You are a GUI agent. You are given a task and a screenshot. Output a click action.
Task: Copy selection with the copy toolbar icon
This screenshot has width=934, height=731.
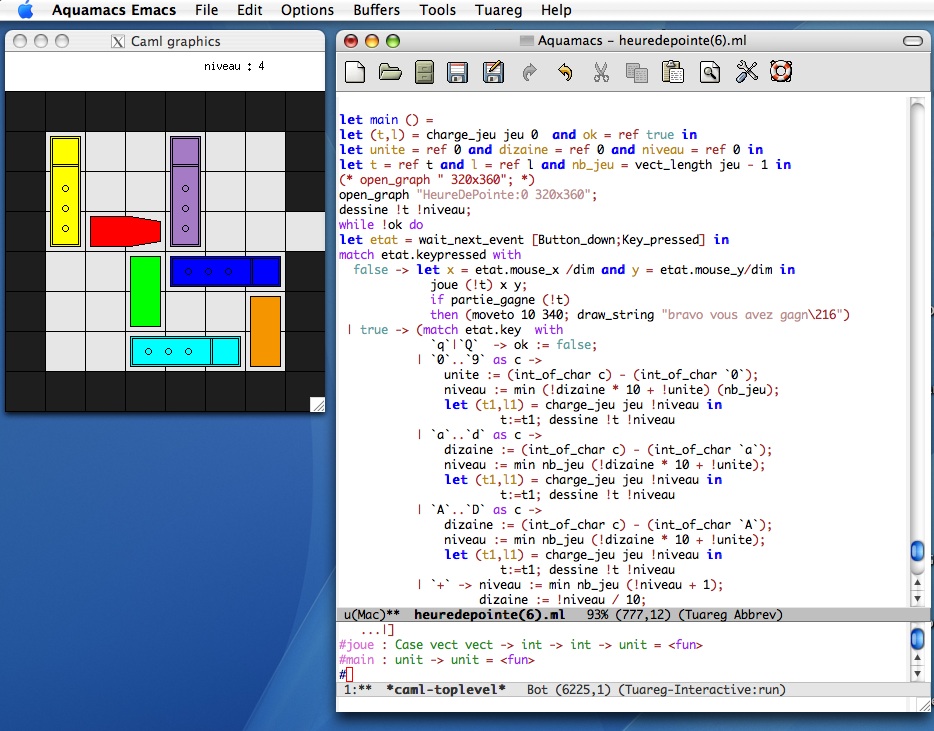pos(637,73)
